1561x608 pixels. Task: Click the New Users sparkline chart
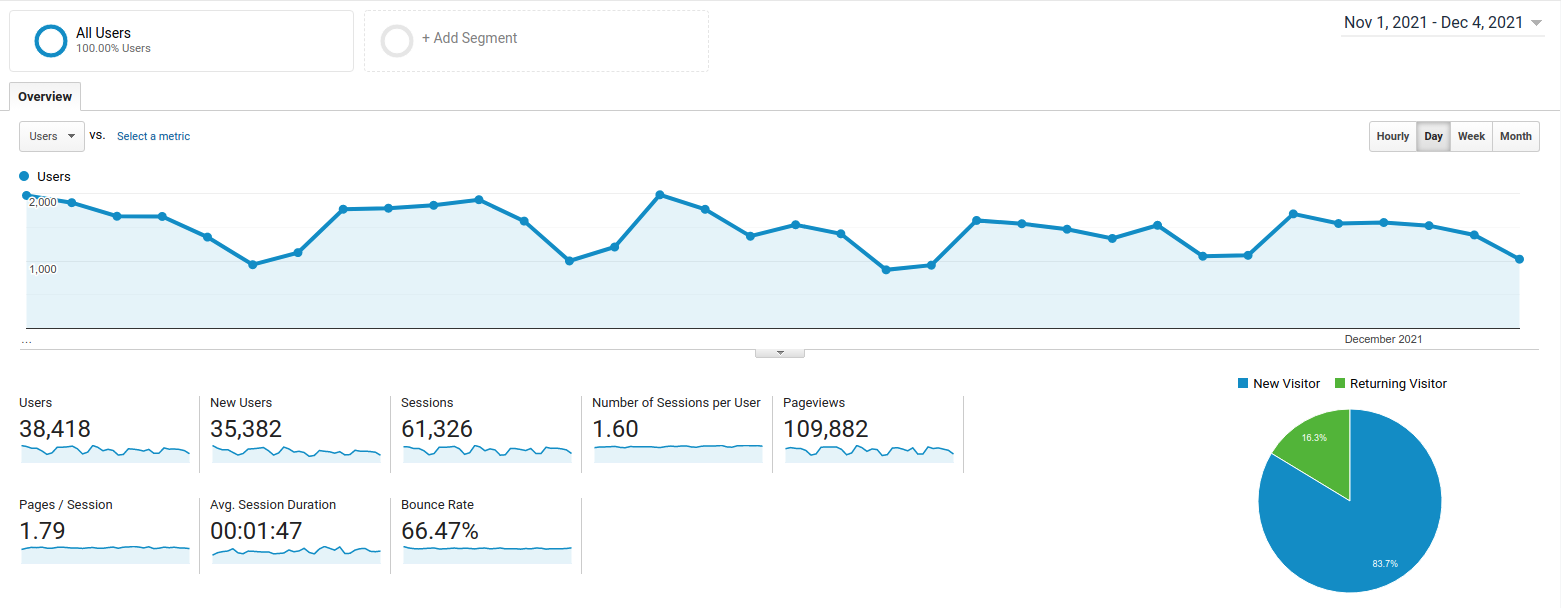click(296, 453)
